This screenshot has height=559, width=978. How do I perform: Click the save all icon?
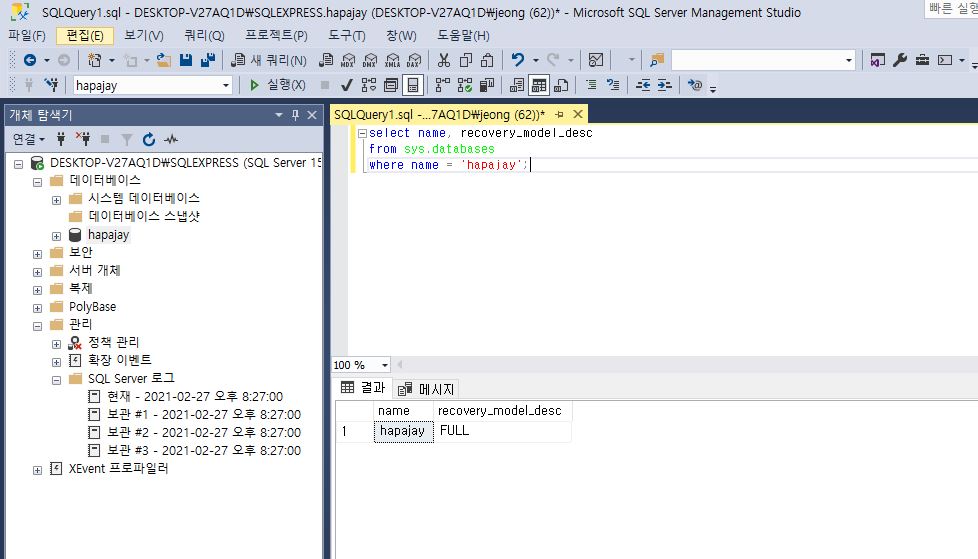pos(208,60)
